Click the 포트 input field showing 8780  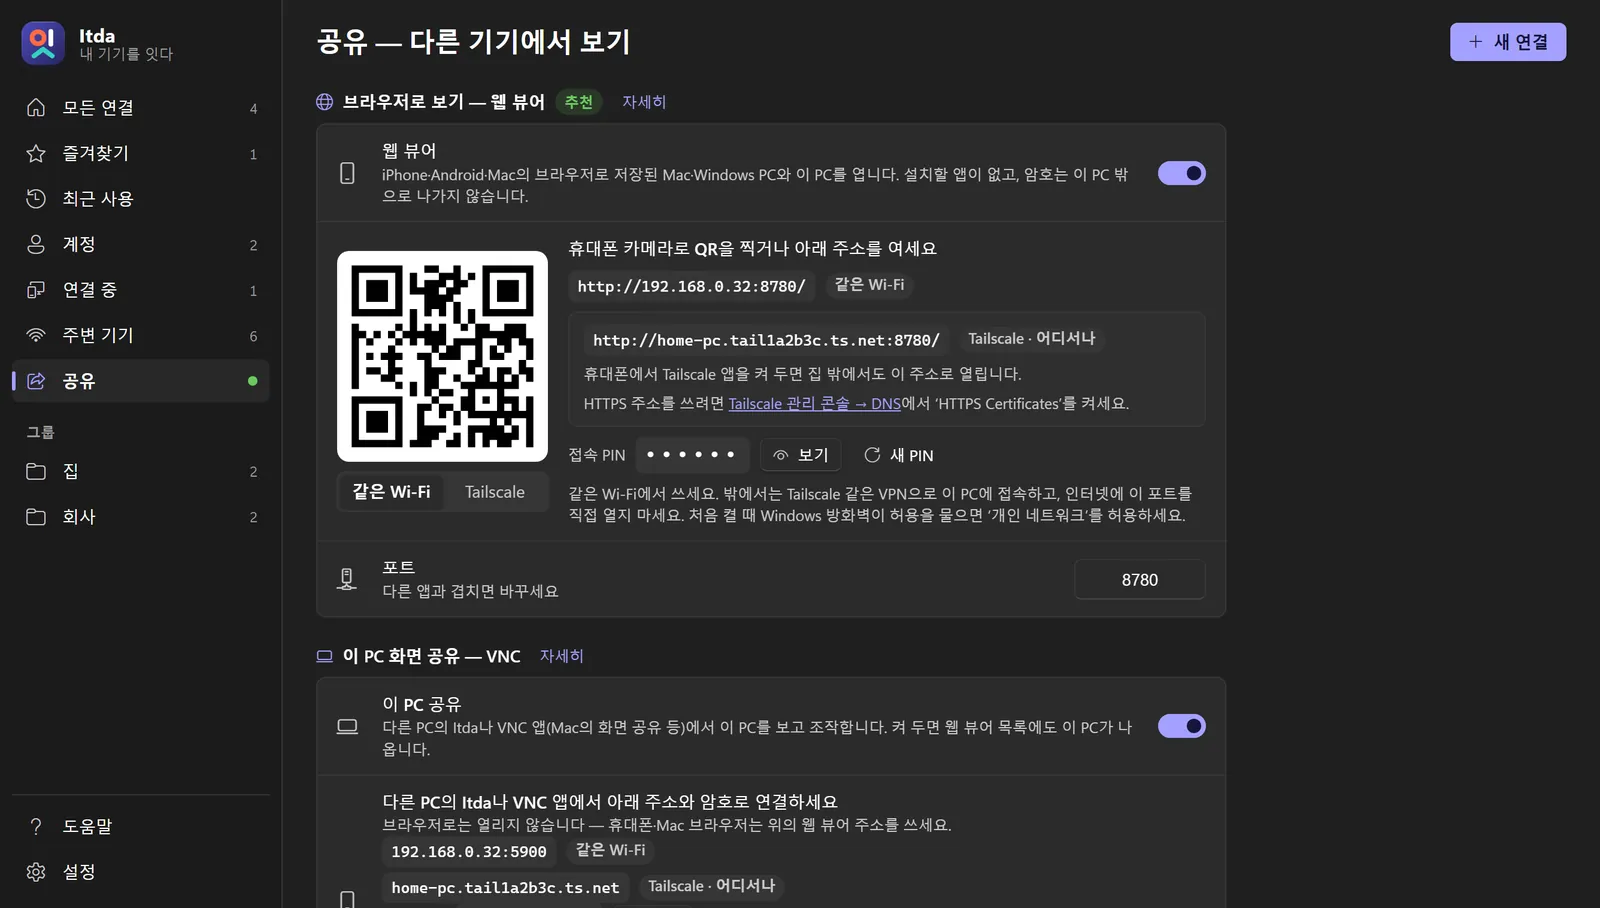(1140, 580)
